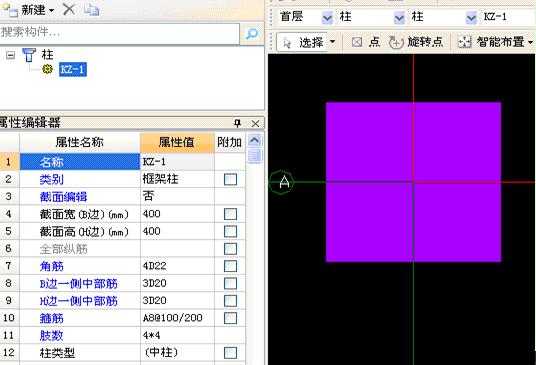The width and height of the screenshot is (536, 365).
Task: Click the 选择 tool button
Action: pyautogui.click(x=303, y=42)
